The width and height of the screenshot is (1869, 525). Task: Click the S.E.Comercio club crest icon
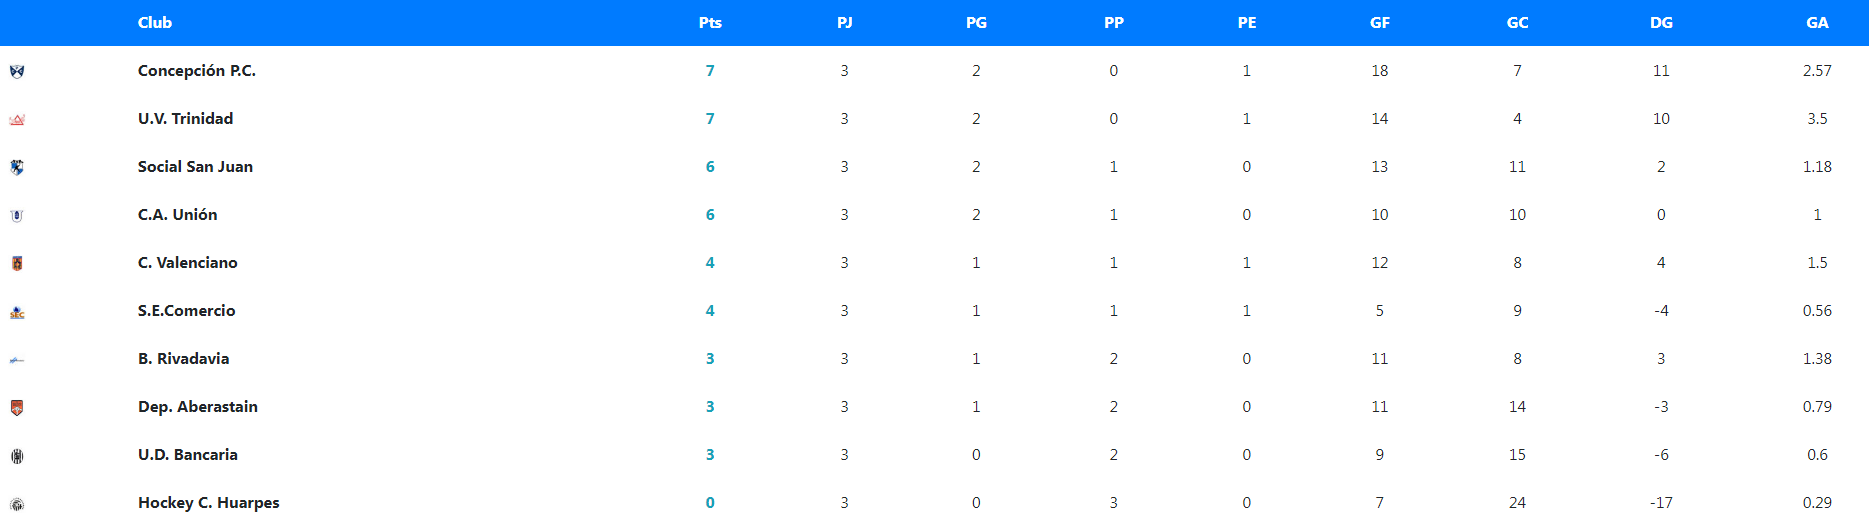click(17, 312)
